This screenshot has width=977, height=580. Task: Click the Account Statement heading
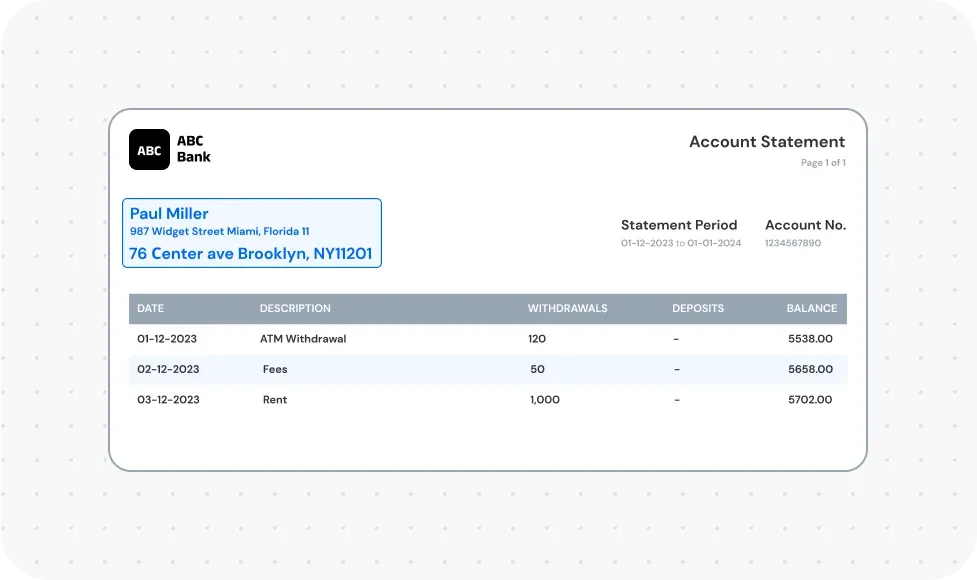pyautogui.click(x=766, y=142)
